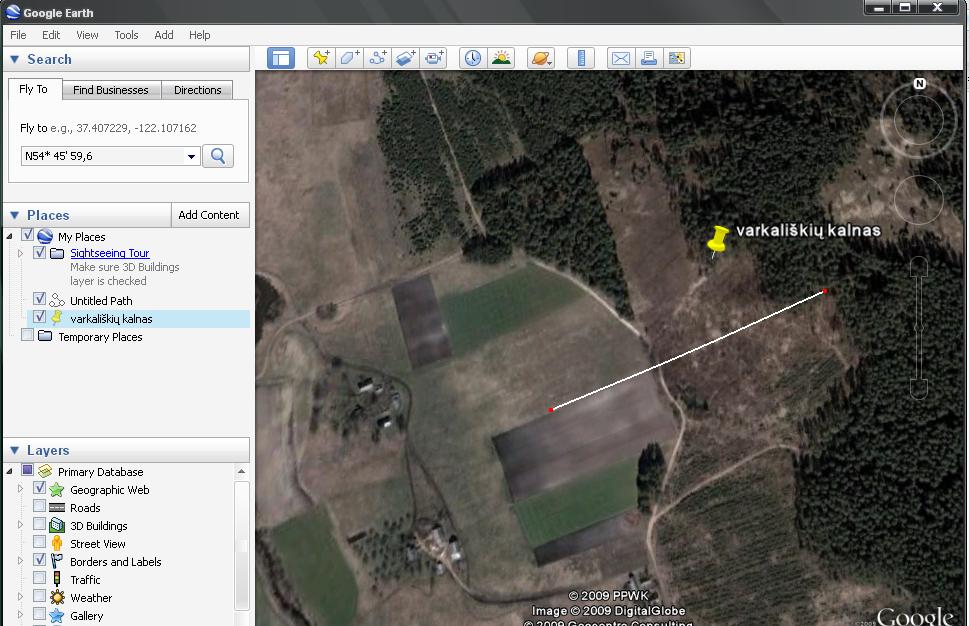The image size is (969, 626).
Task: Expand the Geographic Web layer tree
Action: pyautogui.click(x=20, y=490)
